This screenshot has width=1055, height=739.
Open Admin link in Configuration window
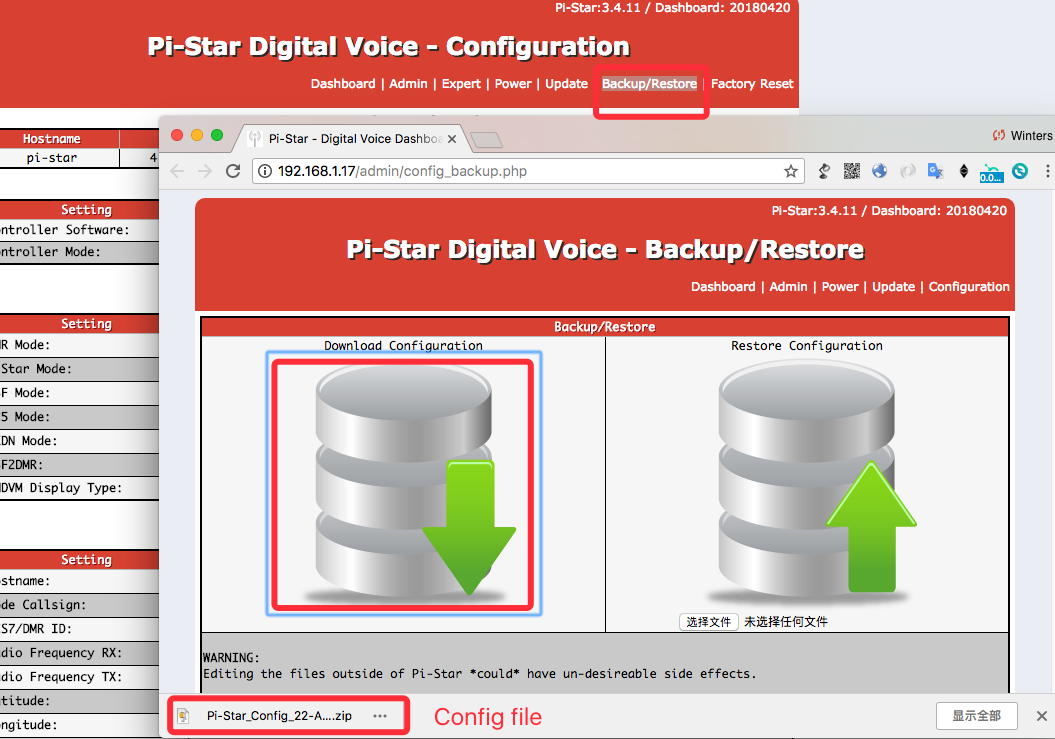pos(408,83)
